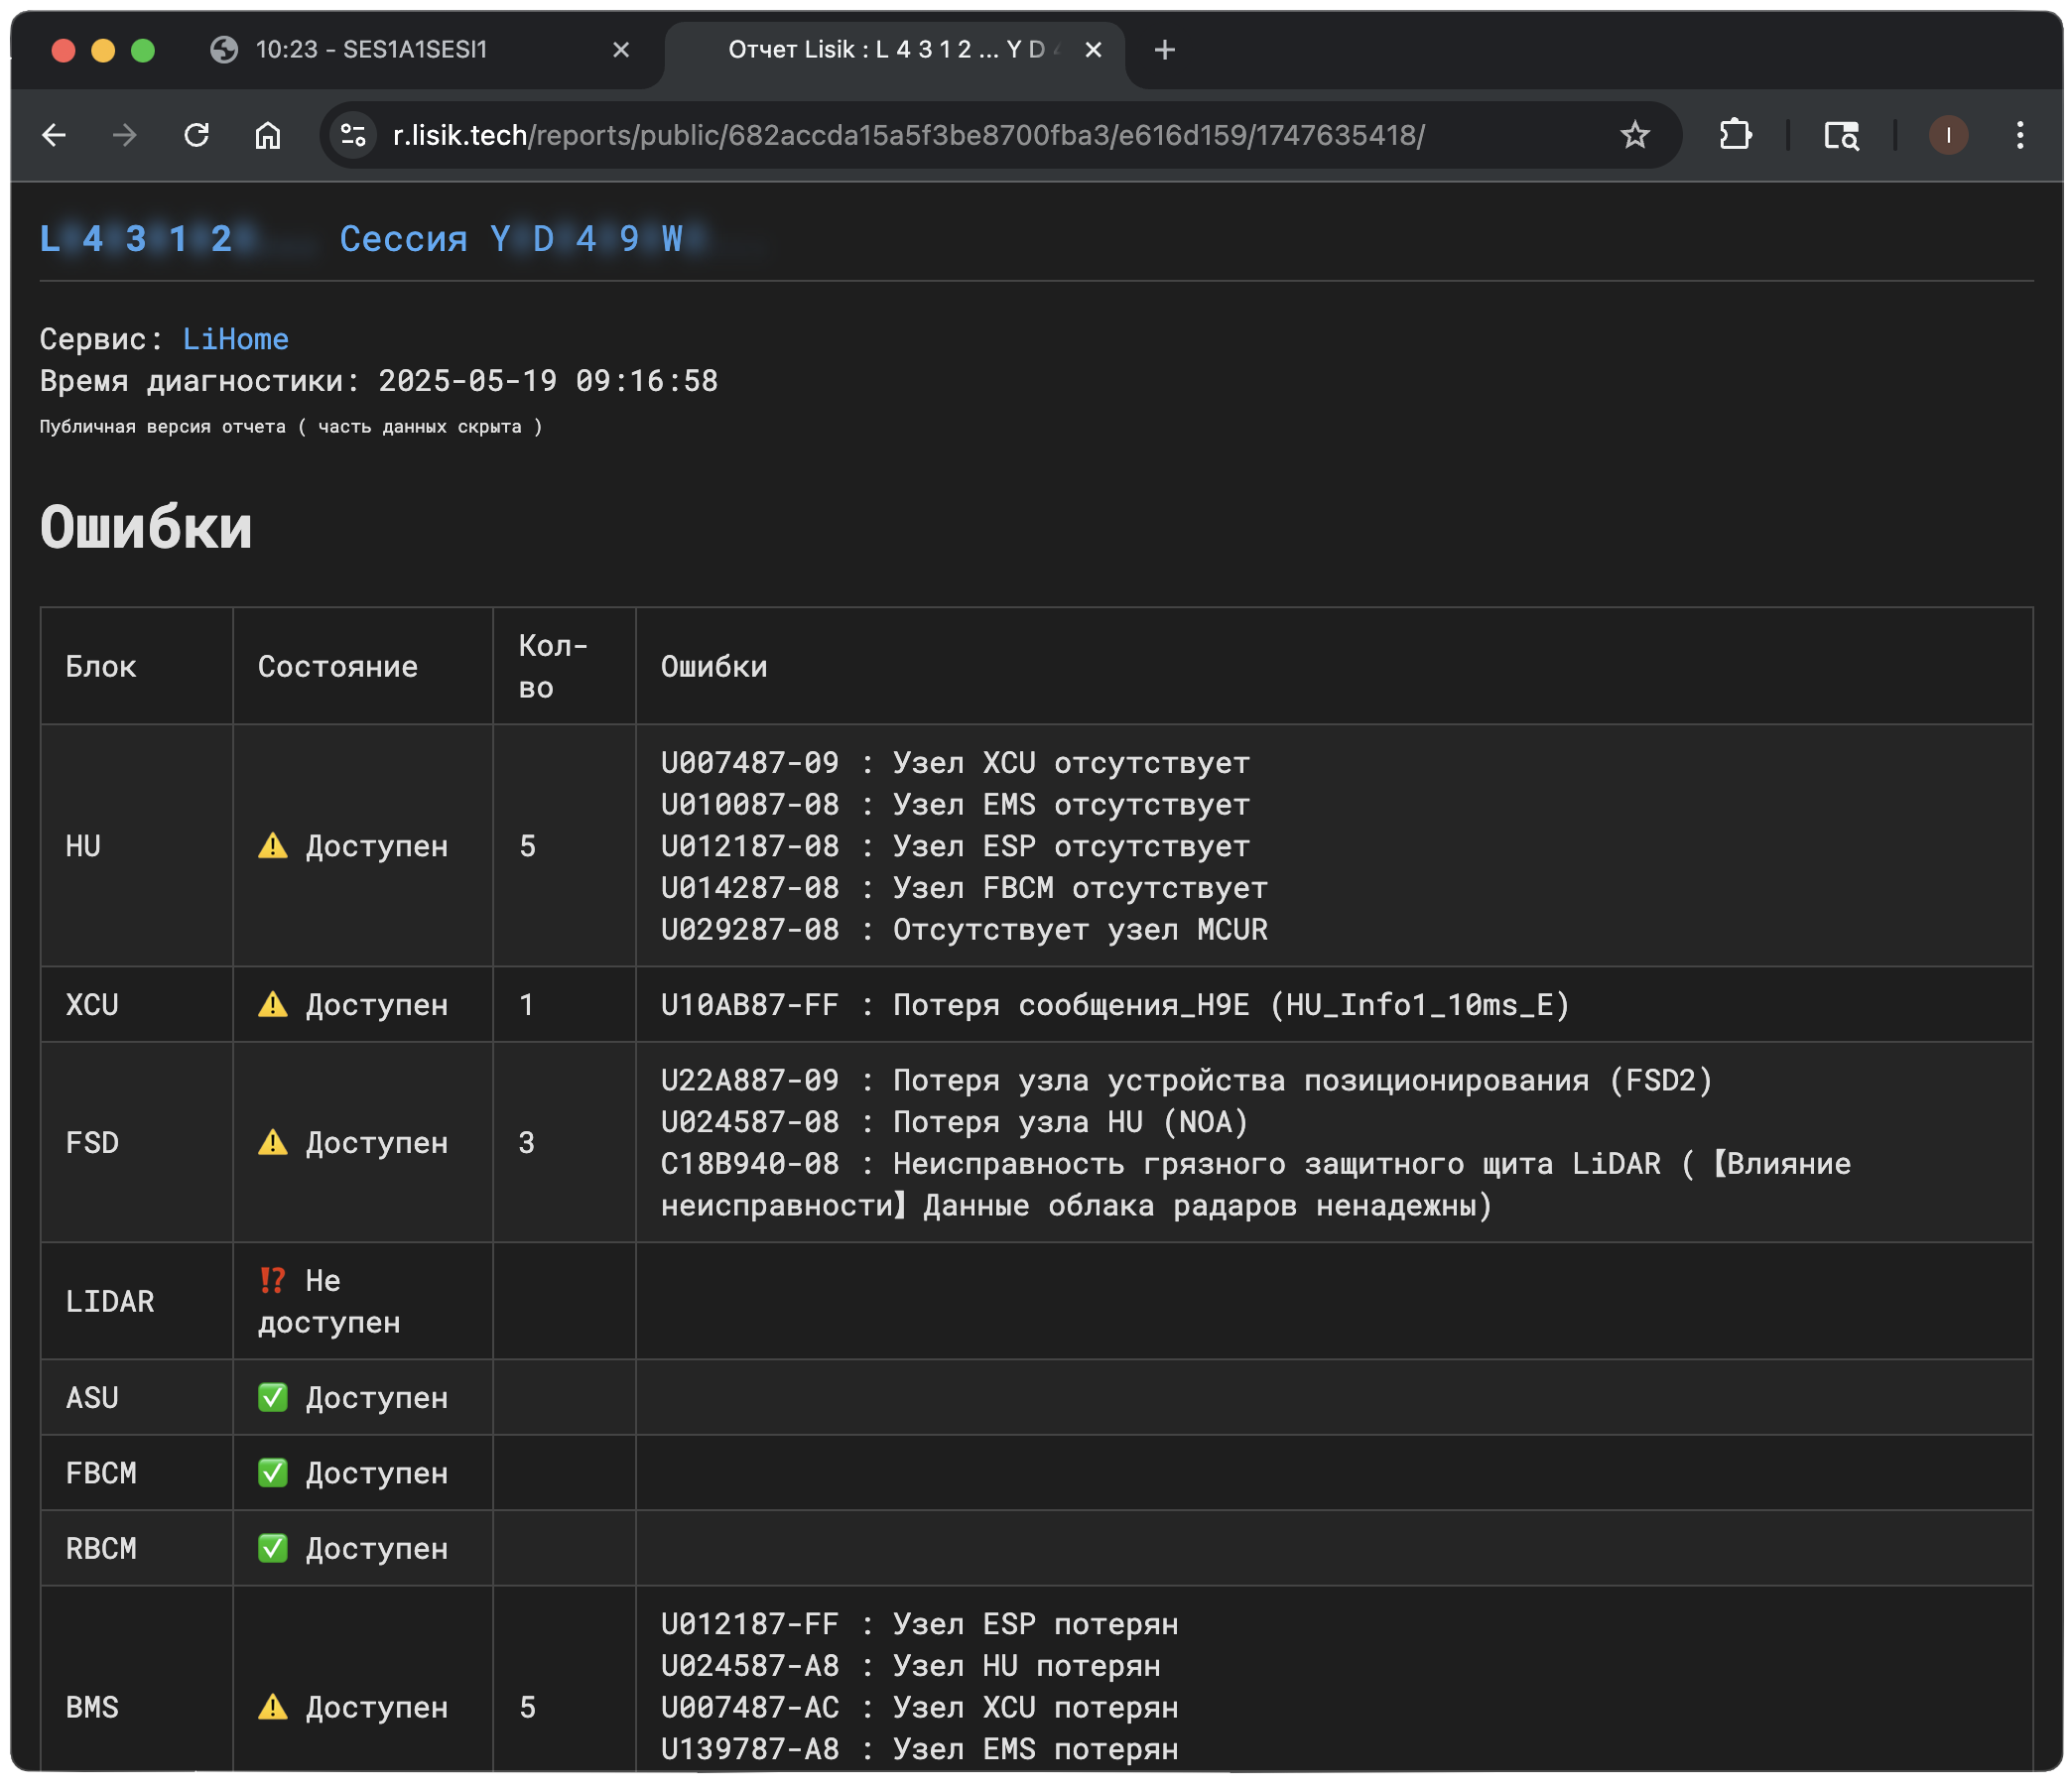Click the LIDAR Не доступен status
This screenshot has height=1790, width=2072.
pyautogui.click(x=329, y=1301)
